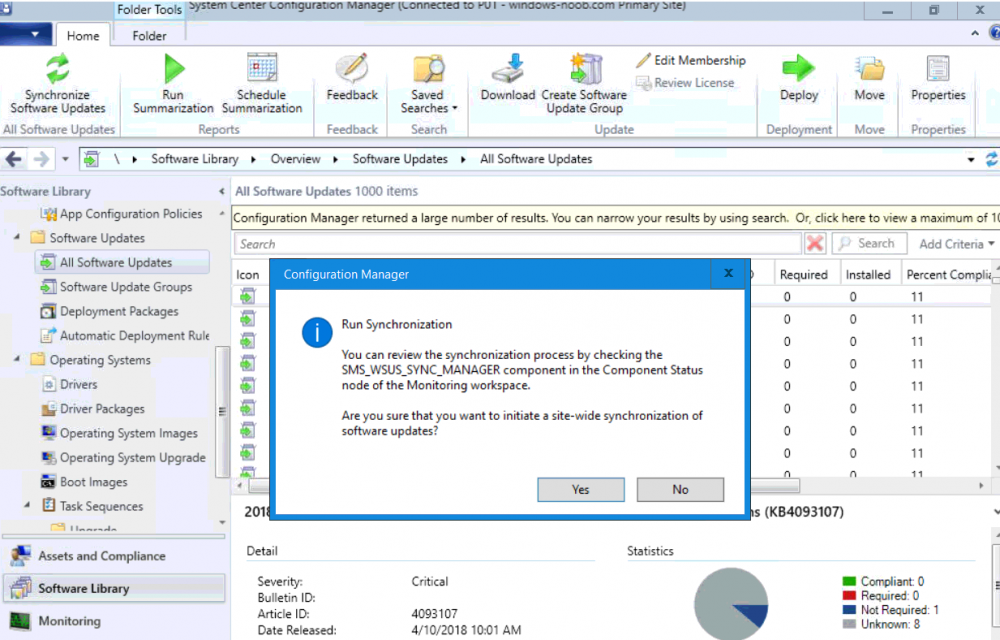The height and width of the screenshot is (640, 1000).
Task: Click Software Updates in the breadcrumb path
Action: pos(400,159)
